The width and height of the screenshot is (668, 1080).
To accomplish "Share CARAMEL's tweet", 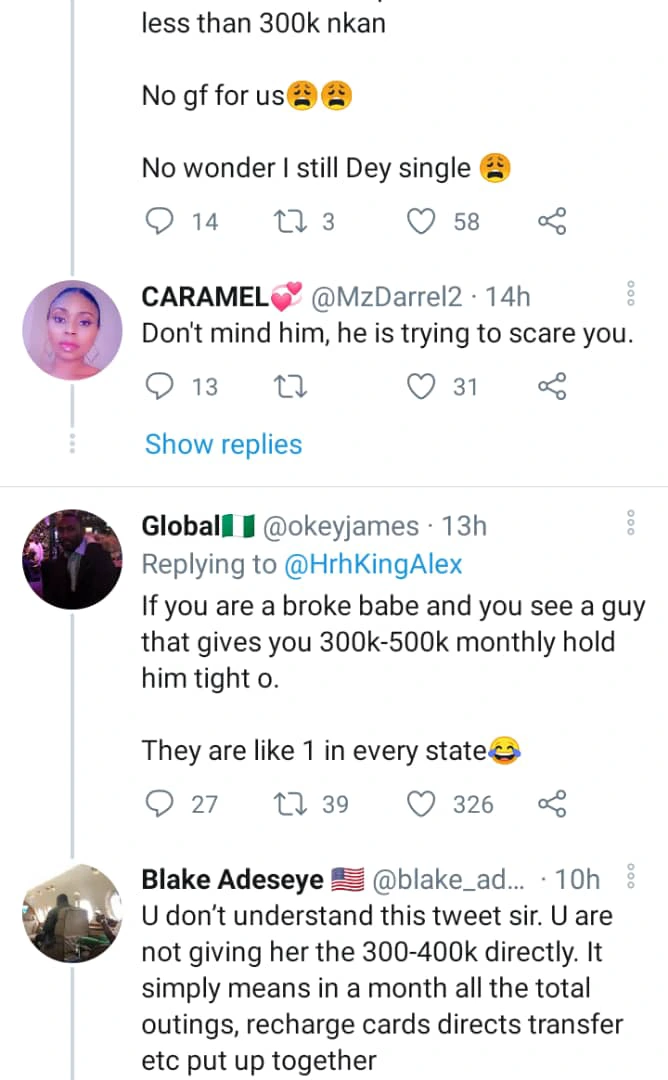I will (x=552, y=387).
